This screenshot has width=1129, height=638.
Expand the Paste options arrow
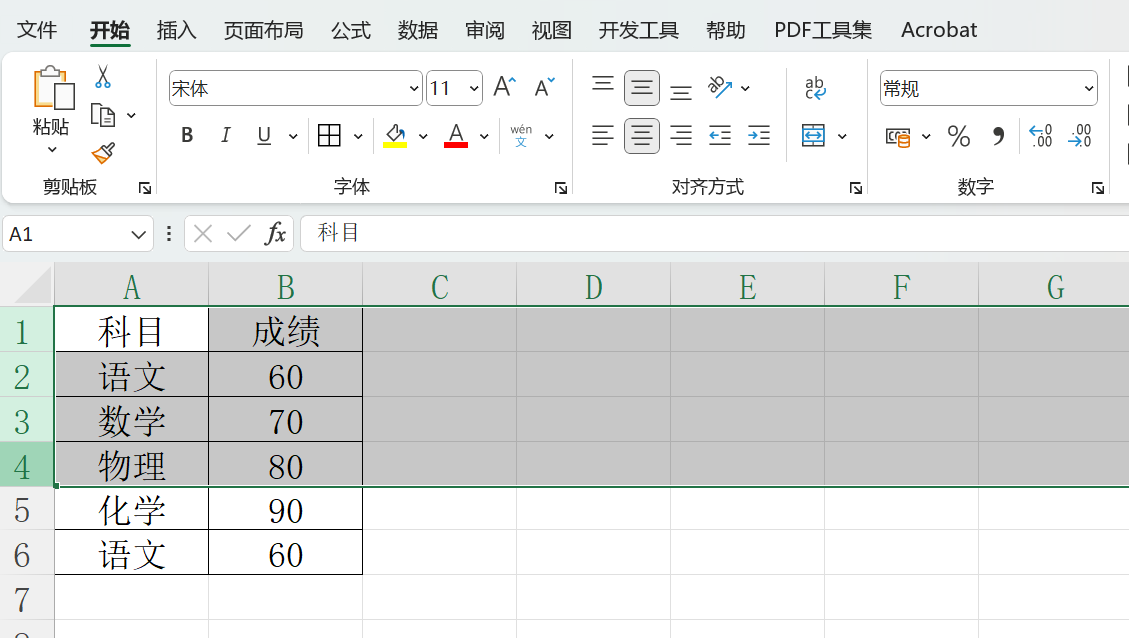point(52,150)
